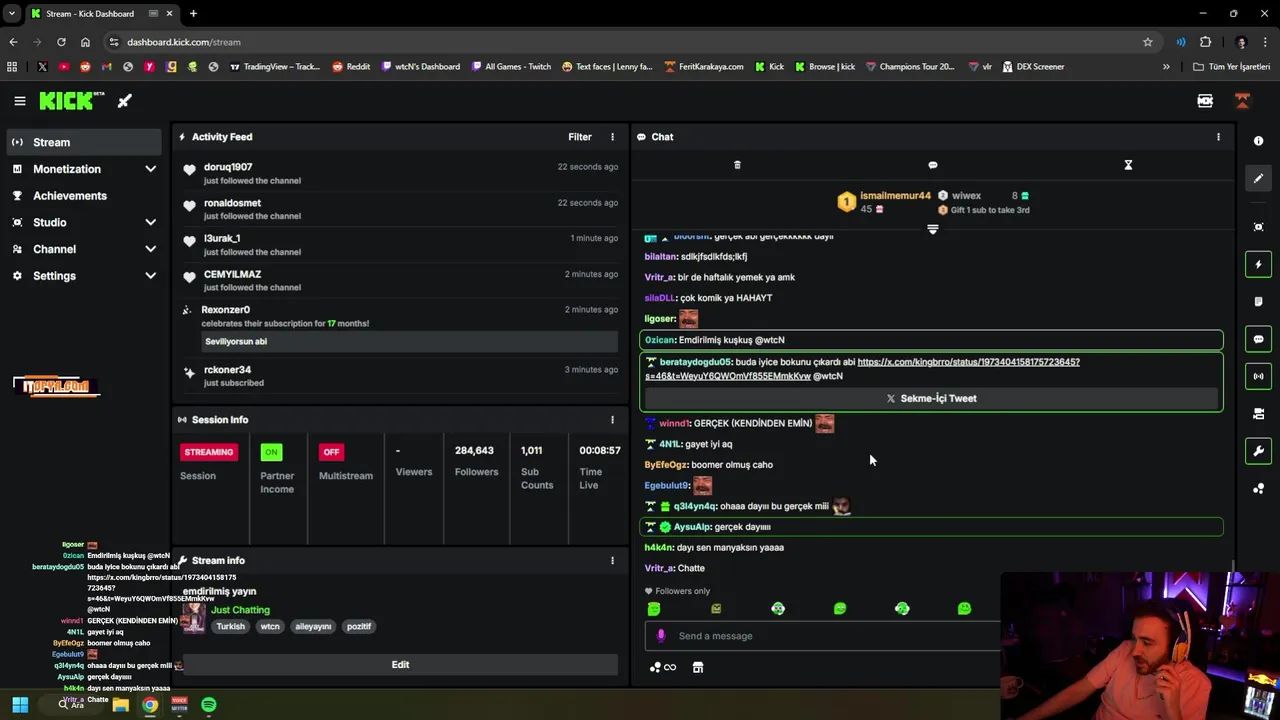
Task: Toggle the lightning bolt activity panel icon
Action: [1258, 264]
